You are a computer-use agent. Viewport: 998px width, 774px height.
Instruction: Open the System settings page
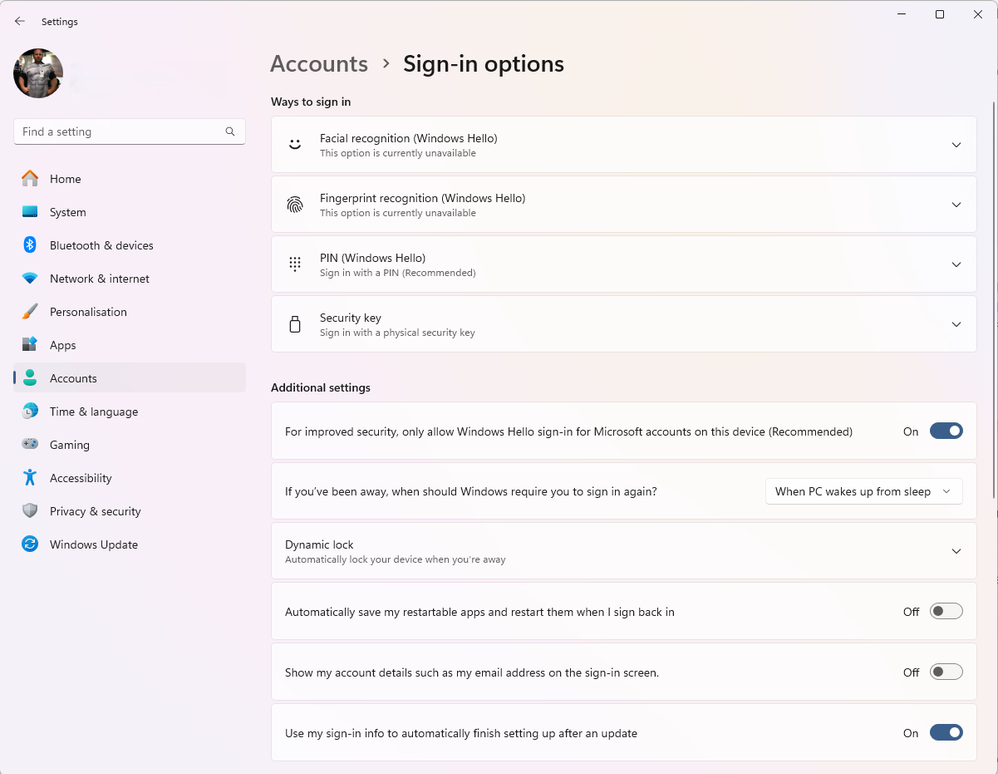[67, 212]
